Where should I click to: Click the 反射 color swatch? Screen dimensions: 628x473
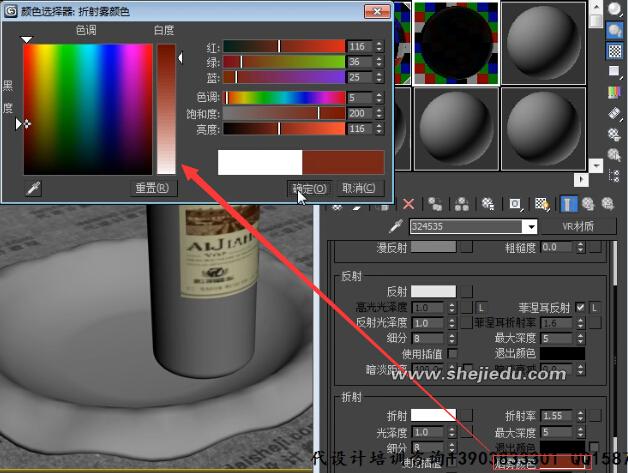(x=433, y=291)
